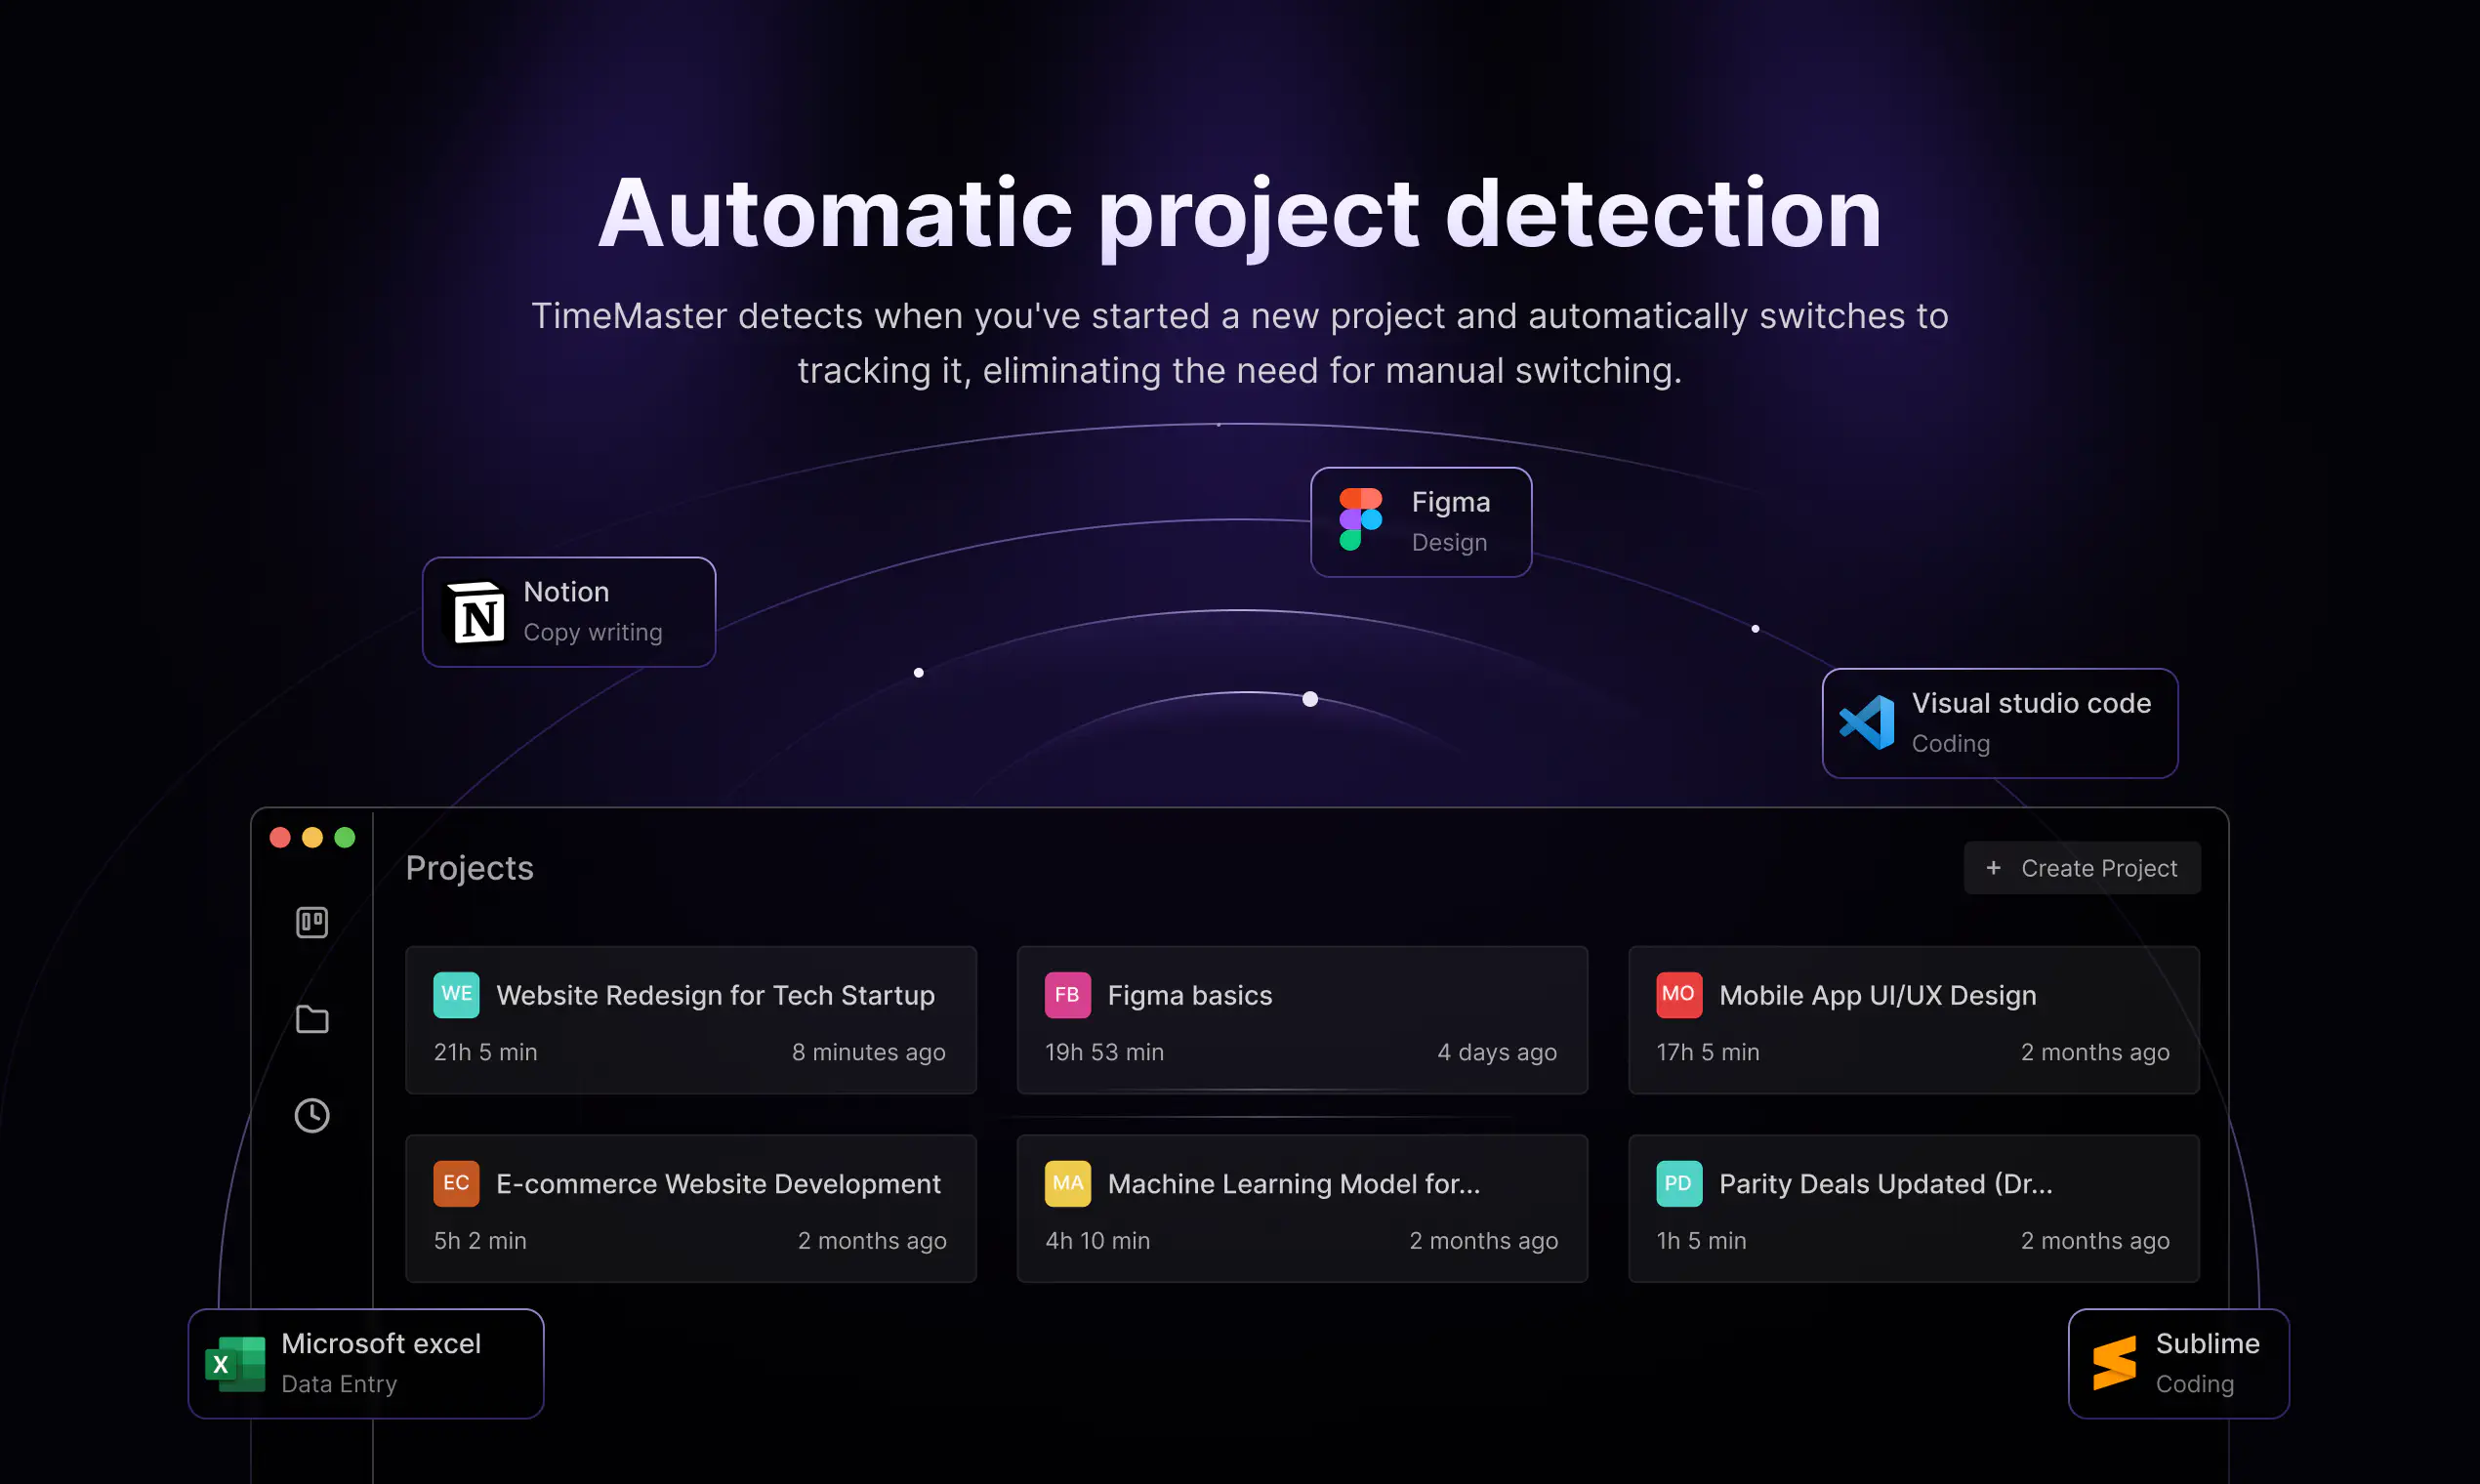This screenshot has width=2480, height=1484.
Task: Click the Figma app name text
Action: [1450, 502]
